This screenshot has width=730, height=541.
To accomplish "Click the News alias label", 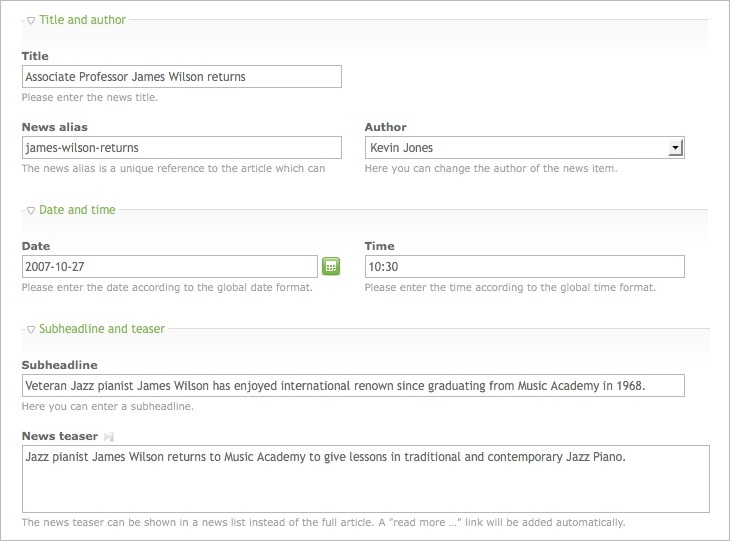I will click(54, 127).
